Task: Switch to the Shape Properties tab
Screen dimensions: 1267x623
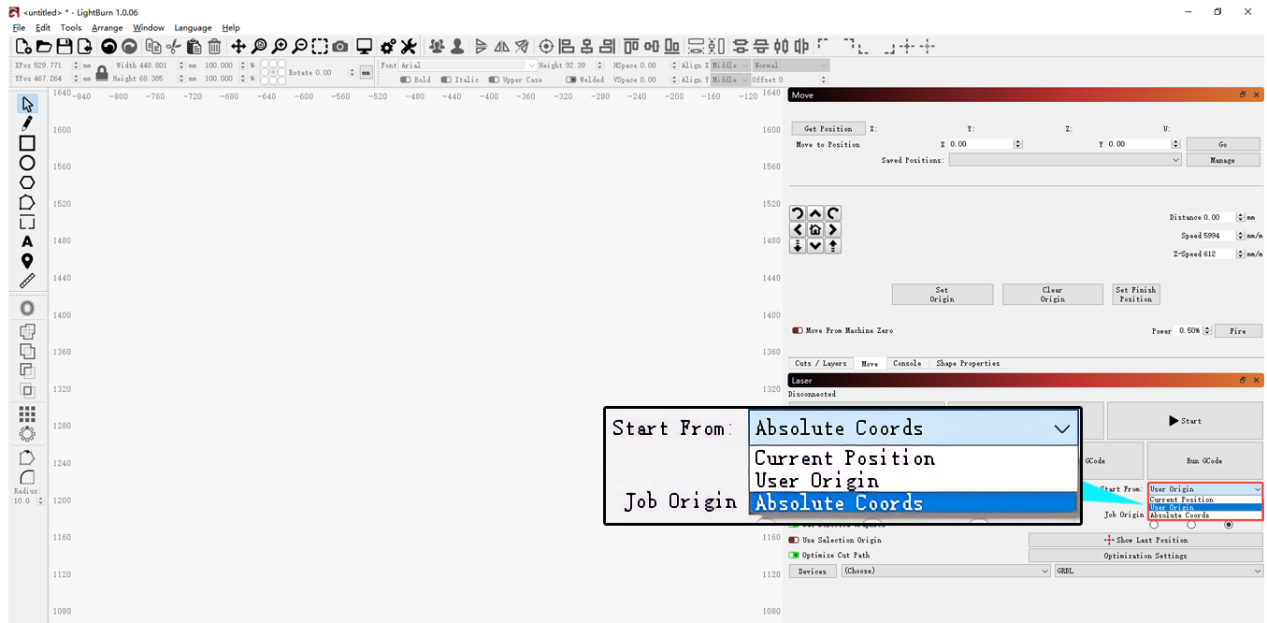Action: (x=968, y=363)
